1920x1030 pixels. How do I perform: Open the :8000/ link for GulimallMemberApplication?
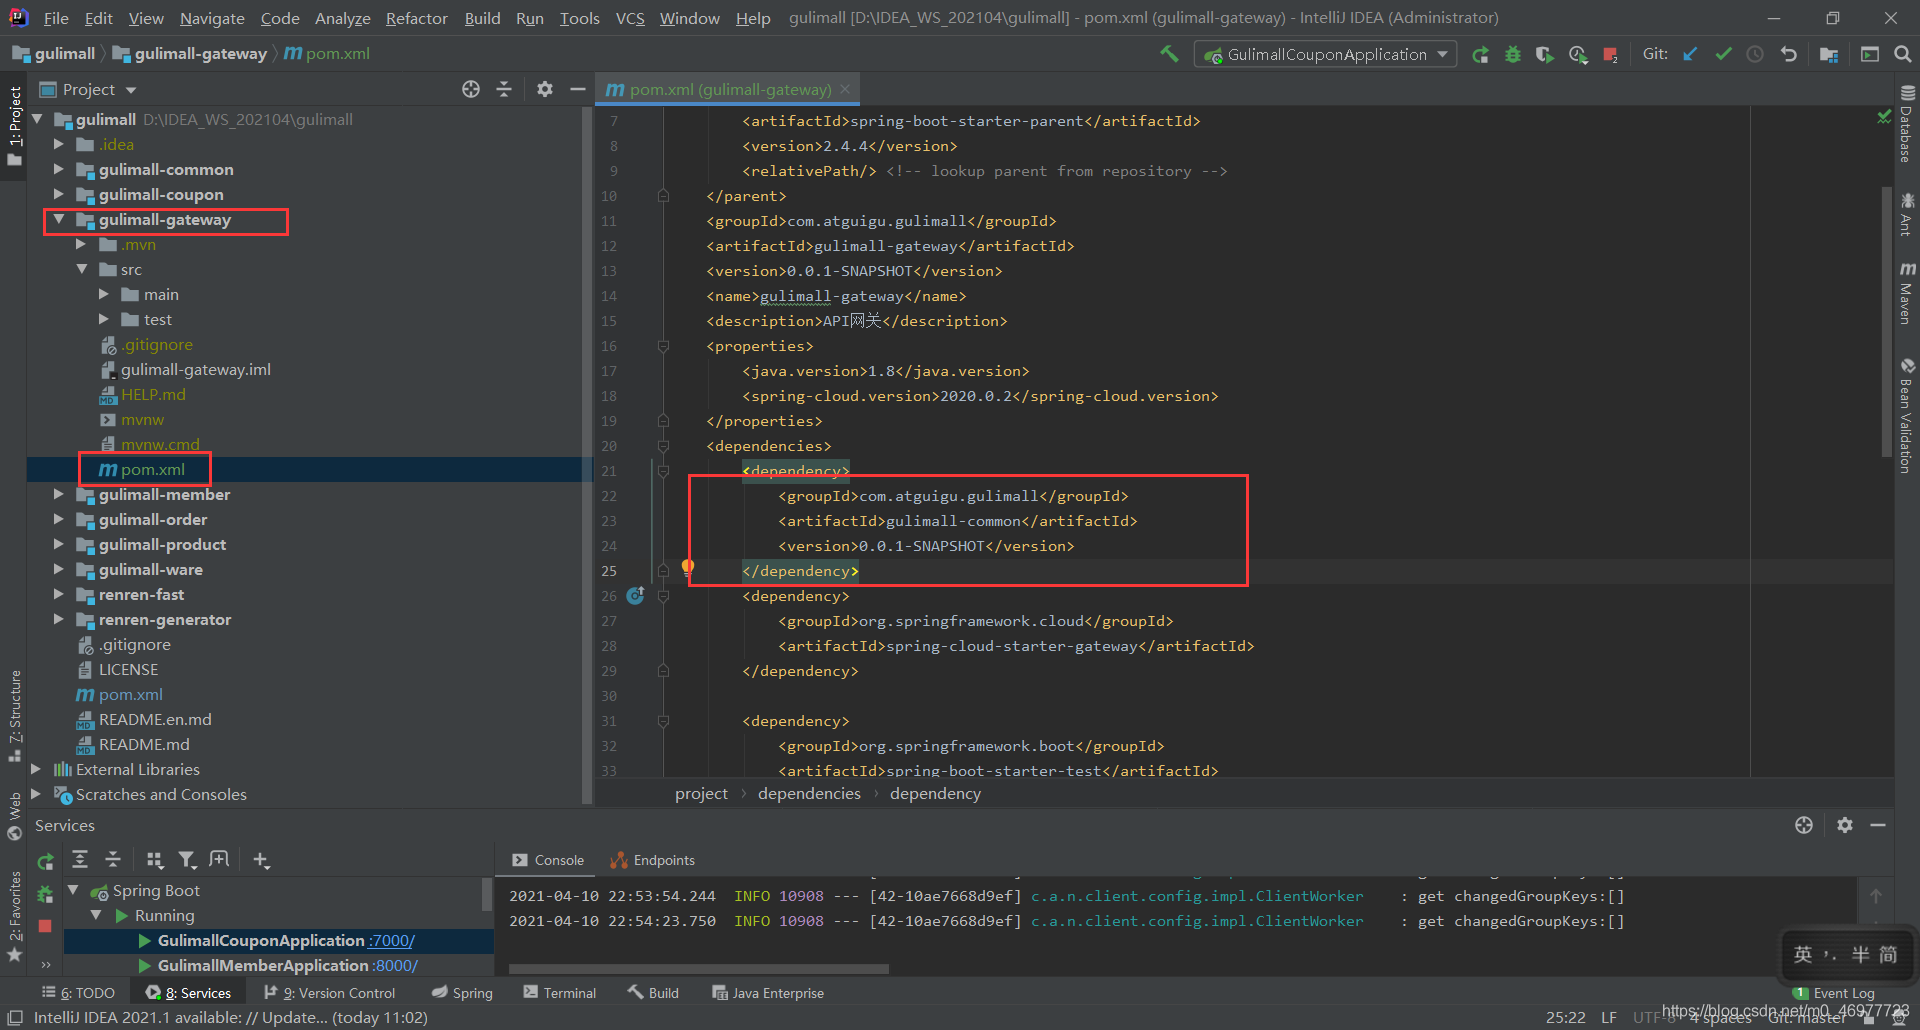[395, 965]
